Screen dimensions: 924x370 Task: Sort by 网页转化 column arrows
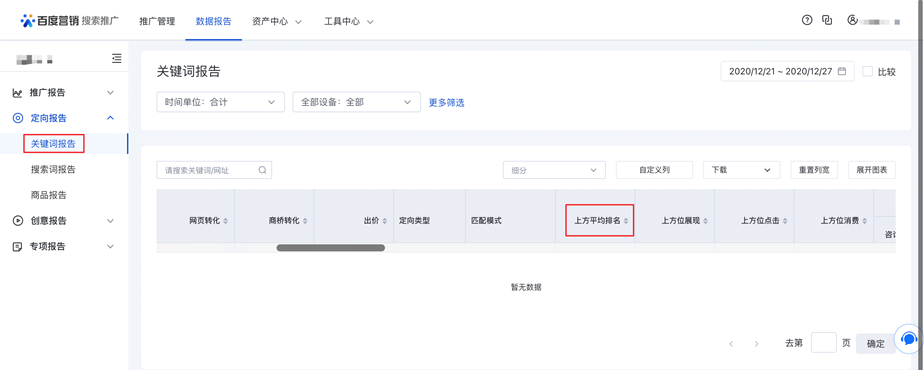[225, 221]
